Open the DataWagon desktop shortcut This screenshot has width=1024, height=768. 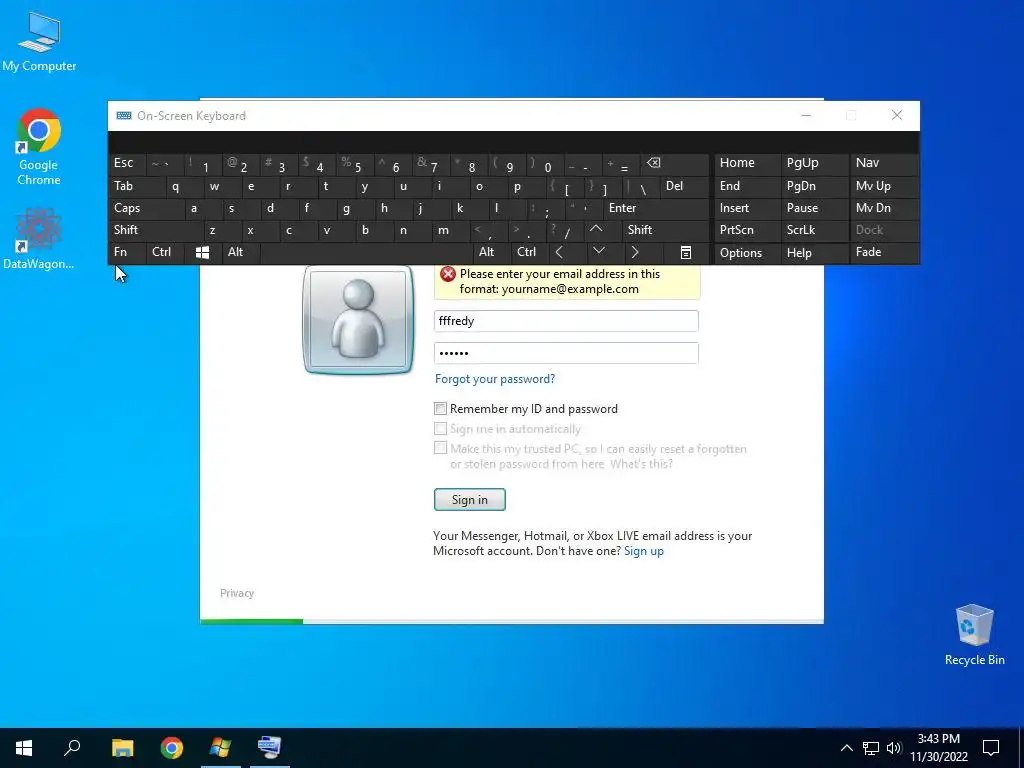point(39,238)
